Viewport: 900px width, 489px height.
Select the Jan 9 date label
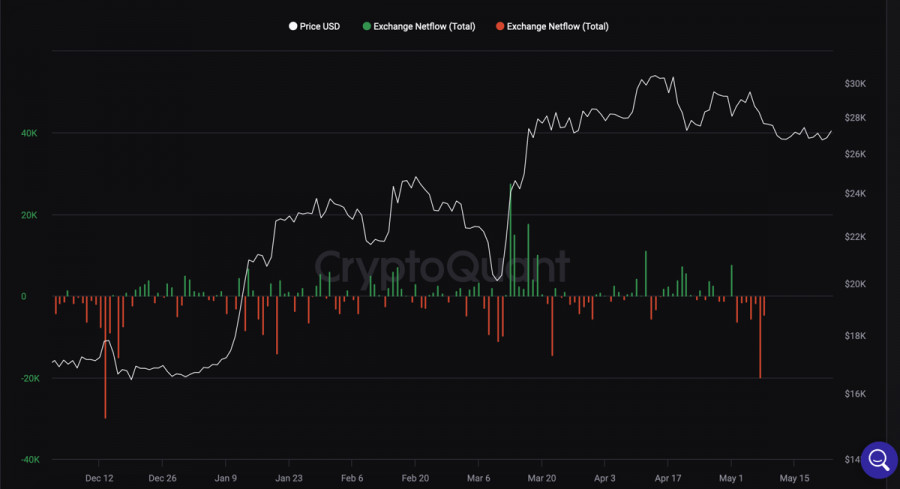click(227, 478)
